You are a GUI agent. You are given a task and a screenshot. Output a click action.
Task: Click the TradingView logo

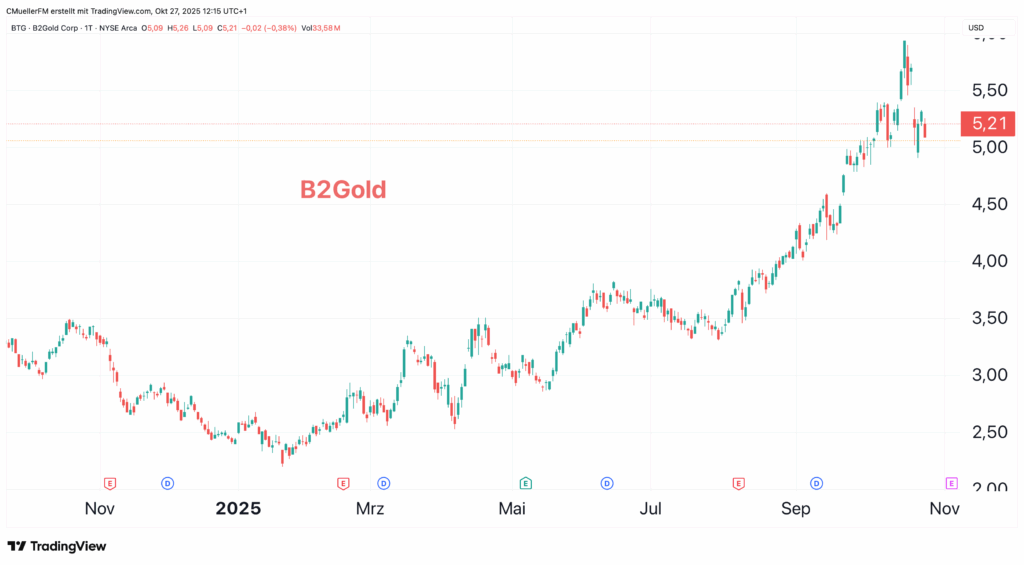coord(56,546)
